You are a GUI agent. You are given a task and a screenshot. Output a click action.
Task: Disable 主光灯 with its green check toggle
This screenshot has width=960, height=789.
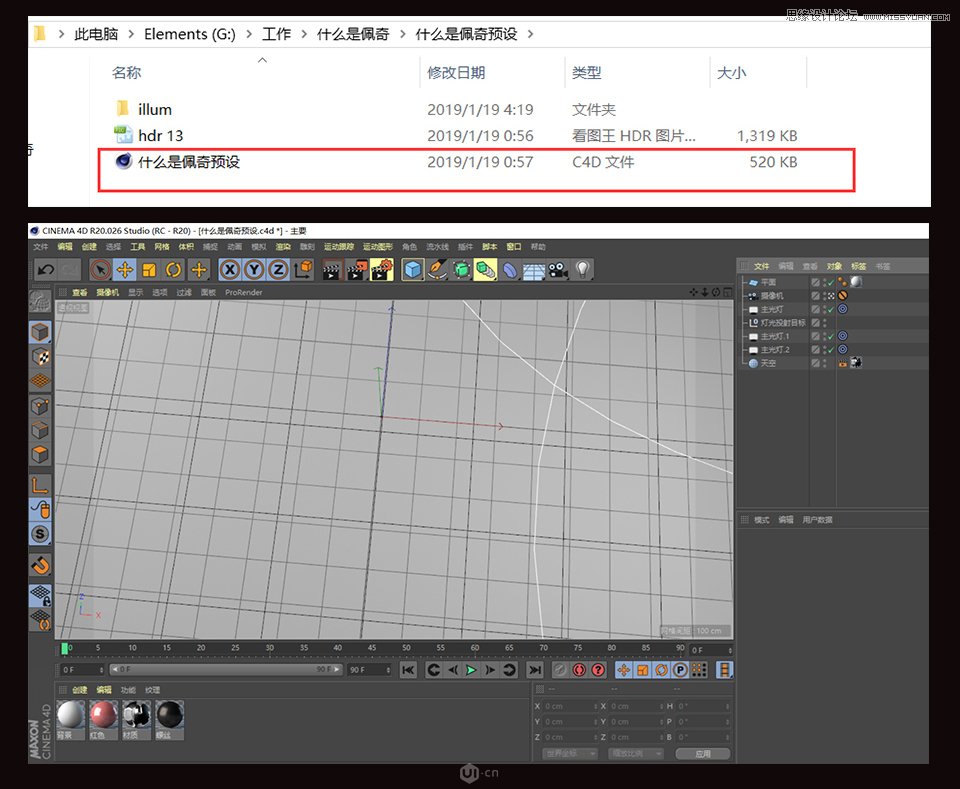(x=830, y=309)
